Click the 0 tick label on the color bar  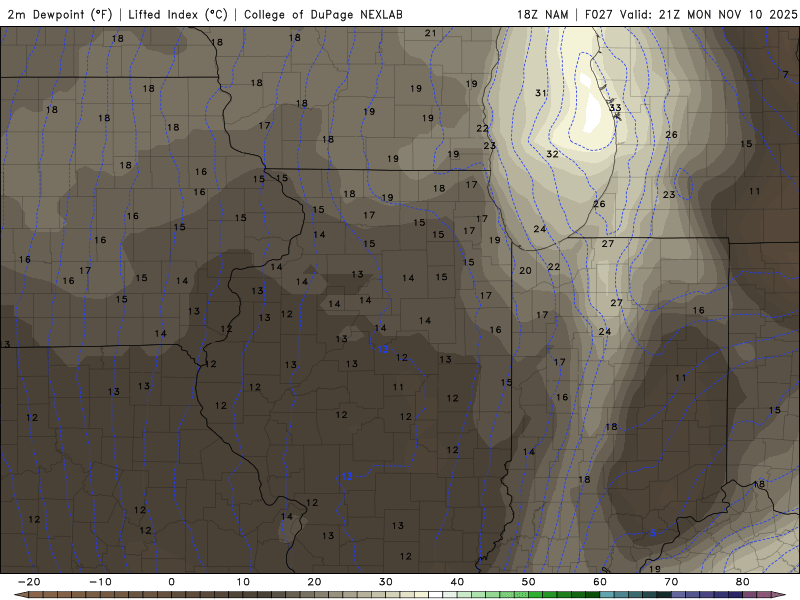click(x=171, y=582)
